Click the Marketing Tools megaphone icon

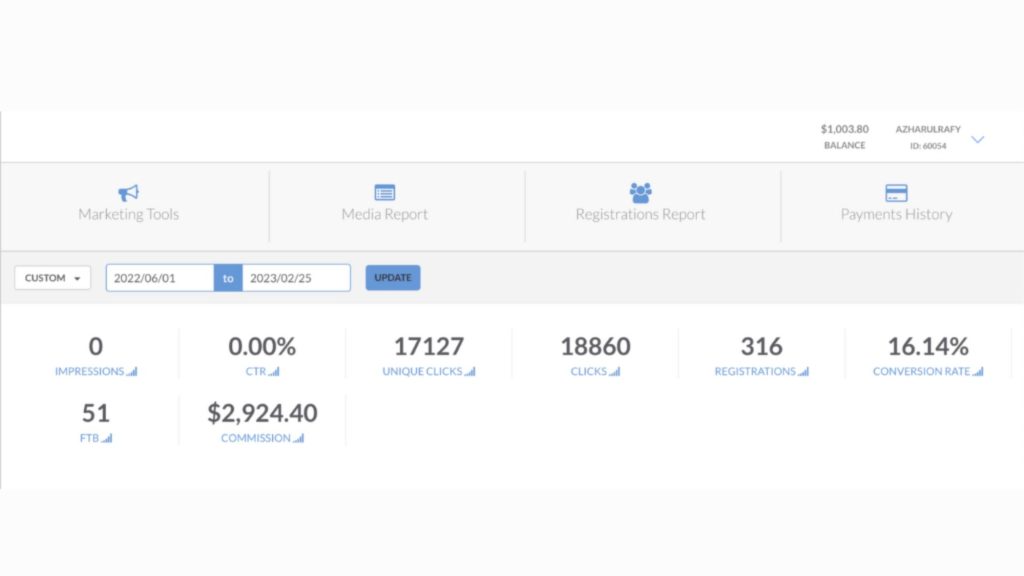[129, 193]
